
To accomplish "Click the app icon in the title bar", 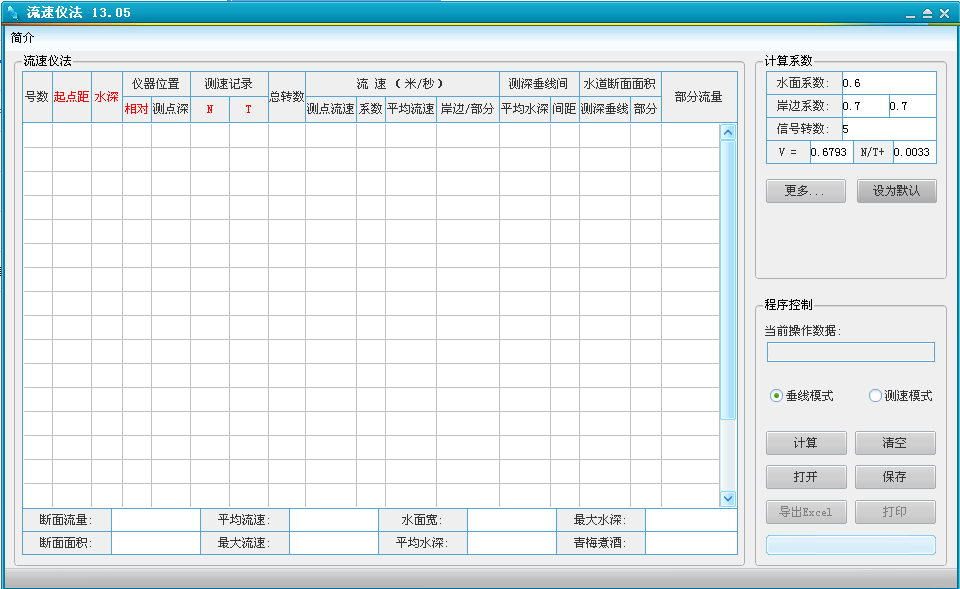I will point(12,12).
